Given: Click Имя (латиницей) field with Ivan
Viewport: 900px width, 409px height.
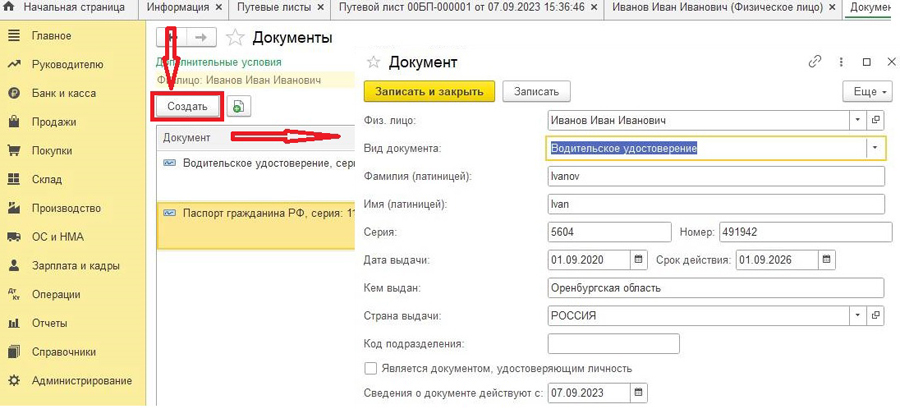Looking at the screenshot, I should point(716,204).
